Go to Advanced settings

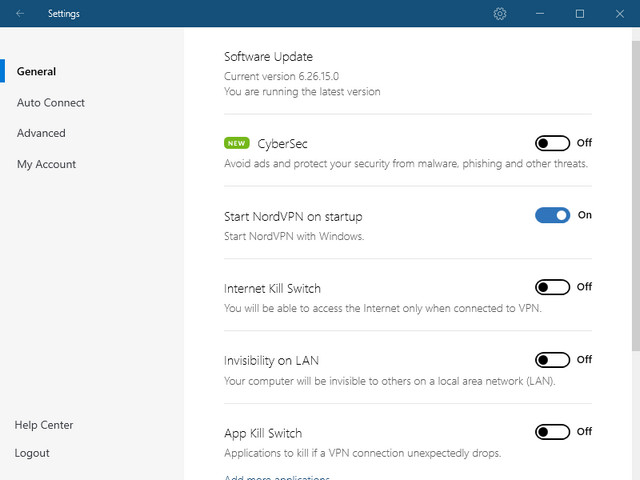point(41,133)
